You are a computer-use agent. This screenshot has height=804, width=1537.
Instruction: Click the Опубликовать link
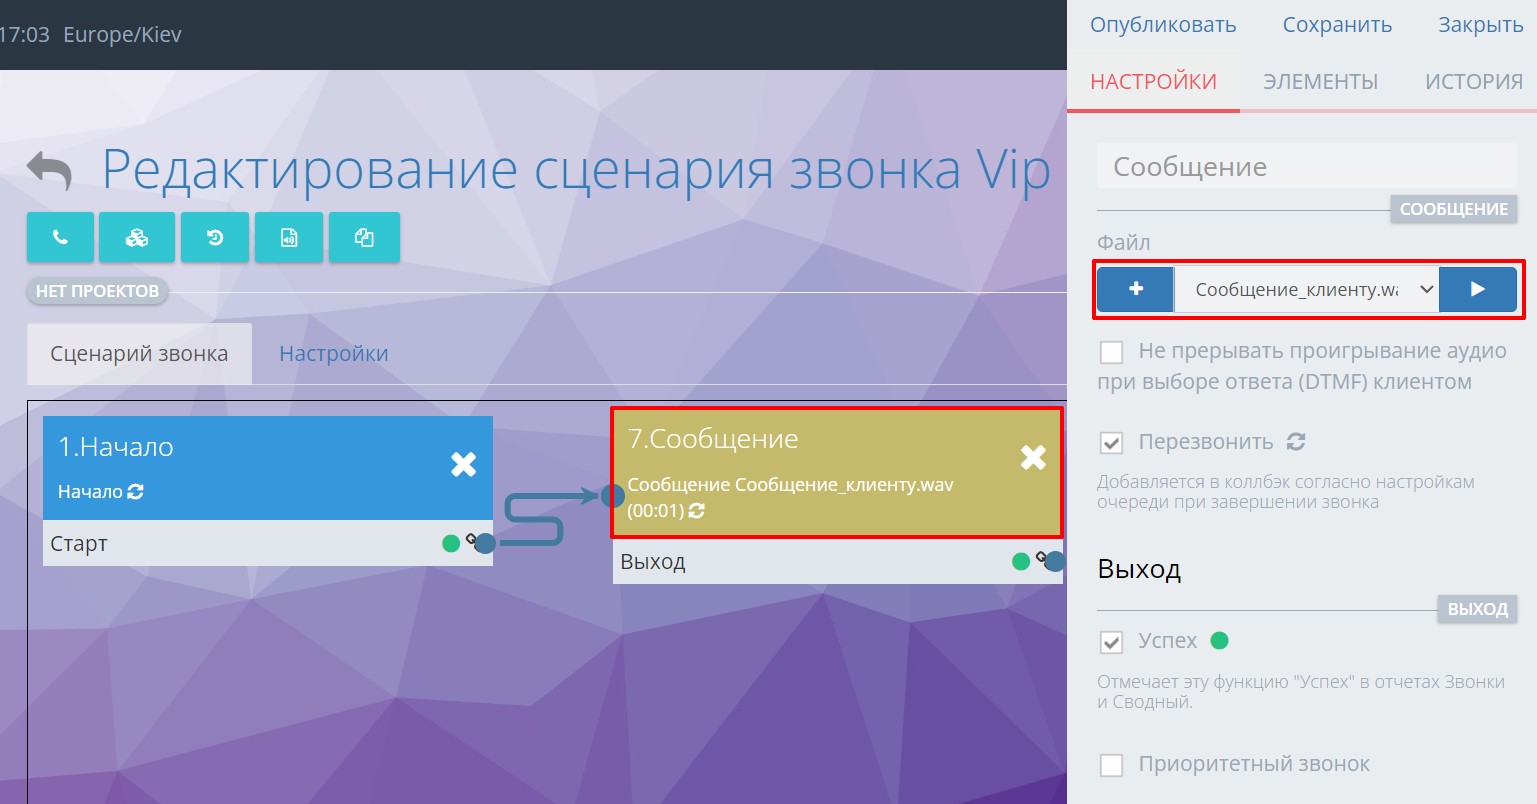point(1162,25)
